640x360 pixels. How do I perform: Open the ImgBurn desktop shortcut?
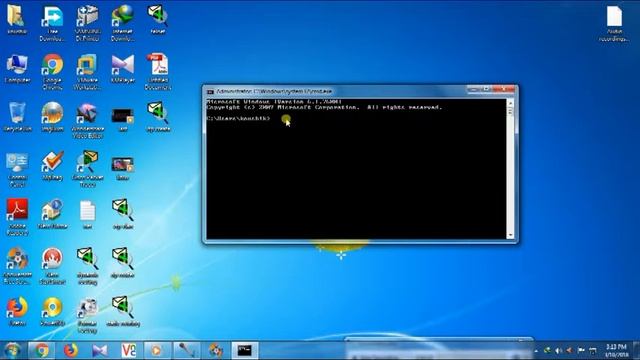pos(52,118)
